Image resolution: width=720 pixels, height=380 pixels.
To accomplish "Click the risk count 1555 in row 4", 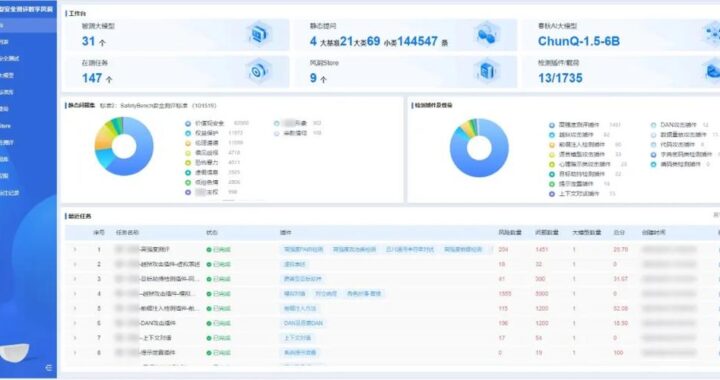I will click(505, 294).
